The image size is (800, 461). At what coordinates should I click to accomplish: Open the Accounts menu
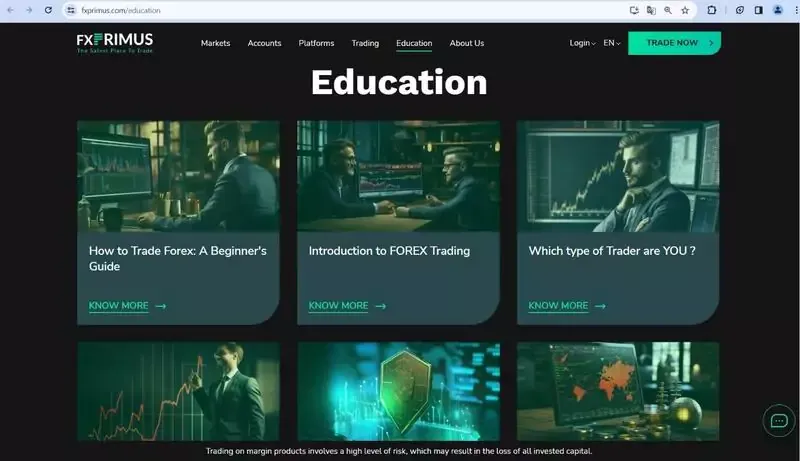(x=264, y=43)
